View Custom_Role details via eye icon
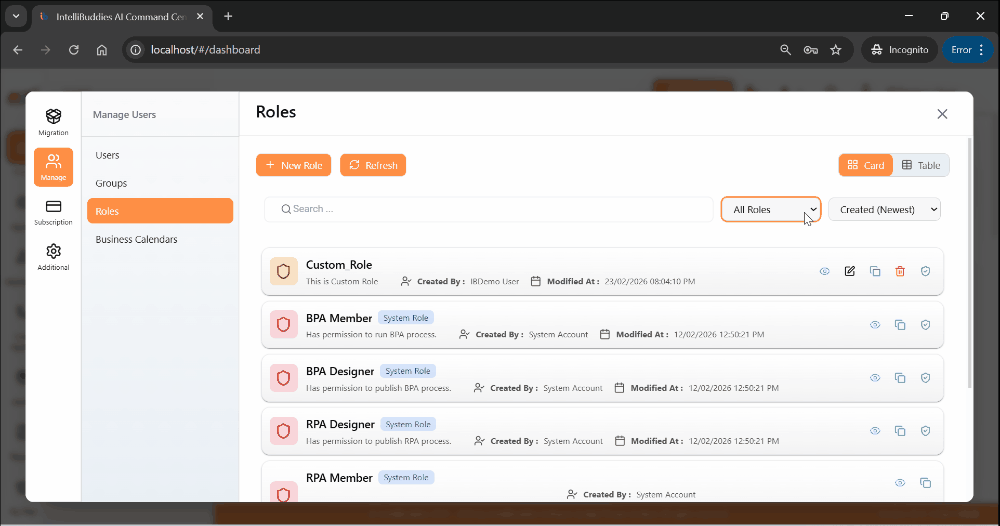 click(825, 271)
